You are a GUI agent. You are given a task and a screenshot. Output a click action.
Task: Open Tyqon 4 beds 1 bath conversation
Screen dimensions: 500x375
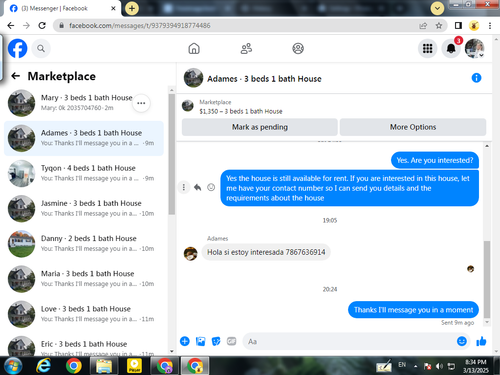pyautogui.click(x=83, y=173)
